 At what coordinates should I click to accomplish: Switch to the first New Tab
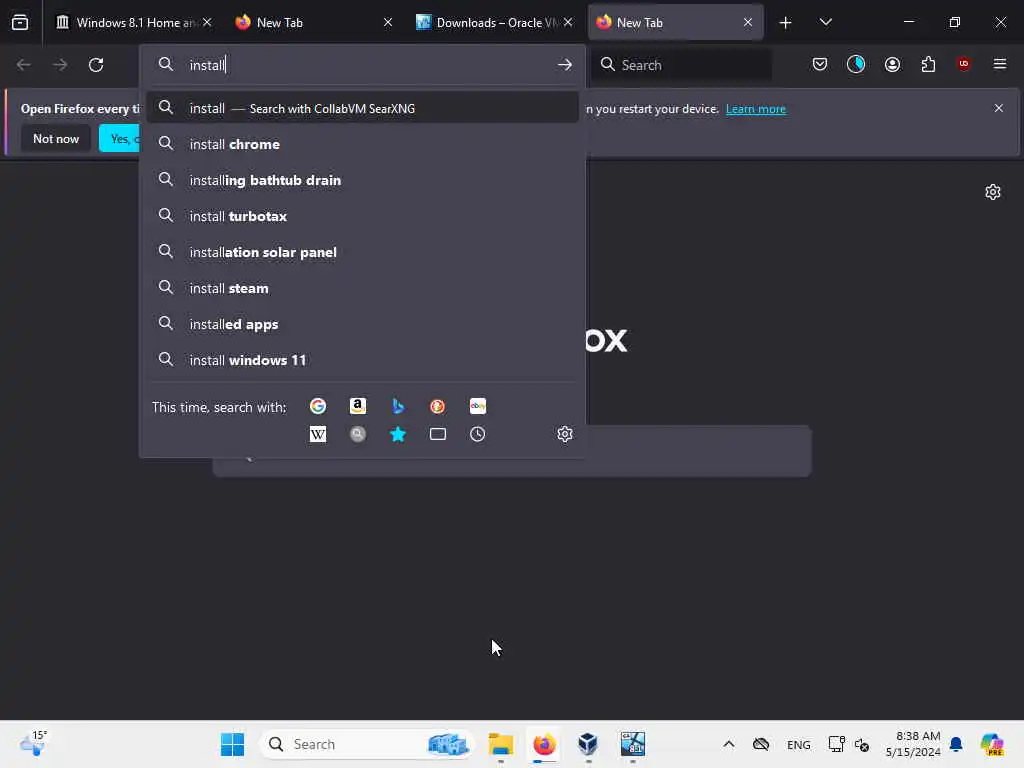click(313, 22)
